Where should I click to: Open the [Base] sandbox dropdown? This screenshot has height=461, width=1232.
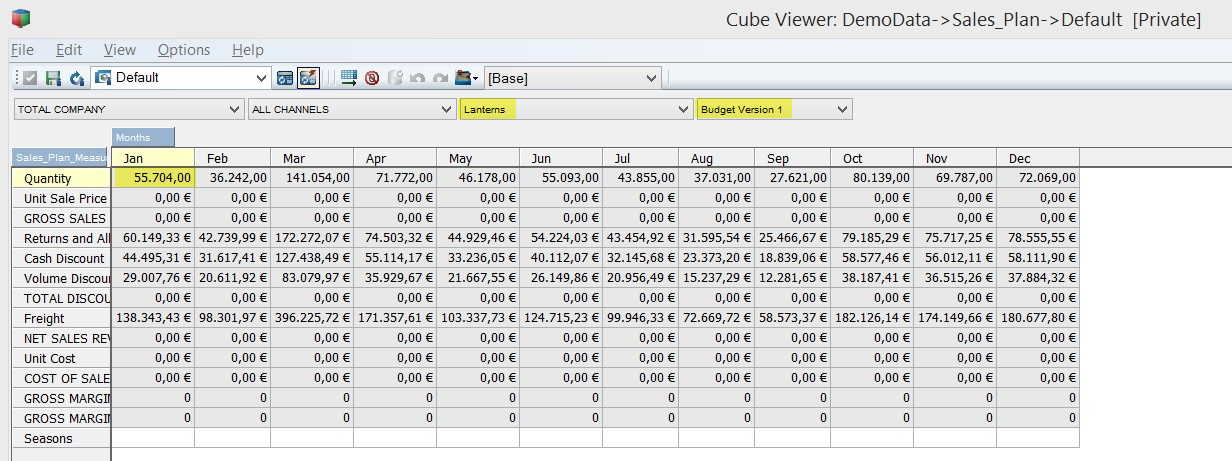(652, 78)
